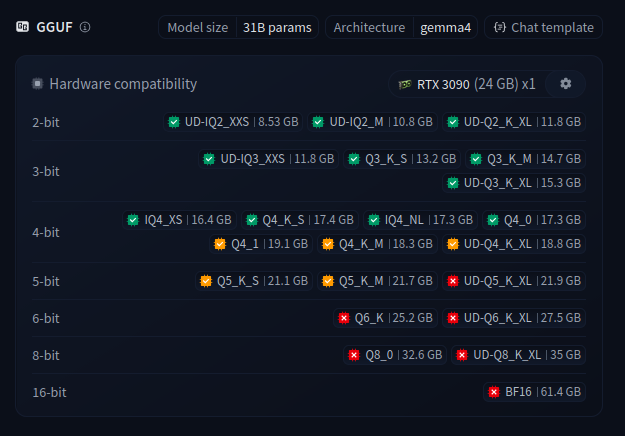Open UD-Q6_K_XL 27.5 GB quantization
Viewport: 625px width, 436px height.
click(x=514, y=318)
